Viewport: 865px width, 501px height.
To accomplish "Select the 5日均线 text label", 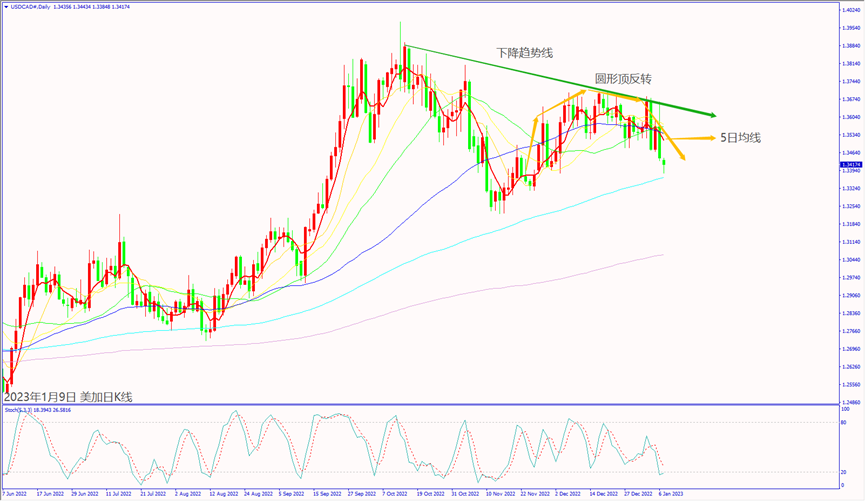I will (x=740, y=137).
